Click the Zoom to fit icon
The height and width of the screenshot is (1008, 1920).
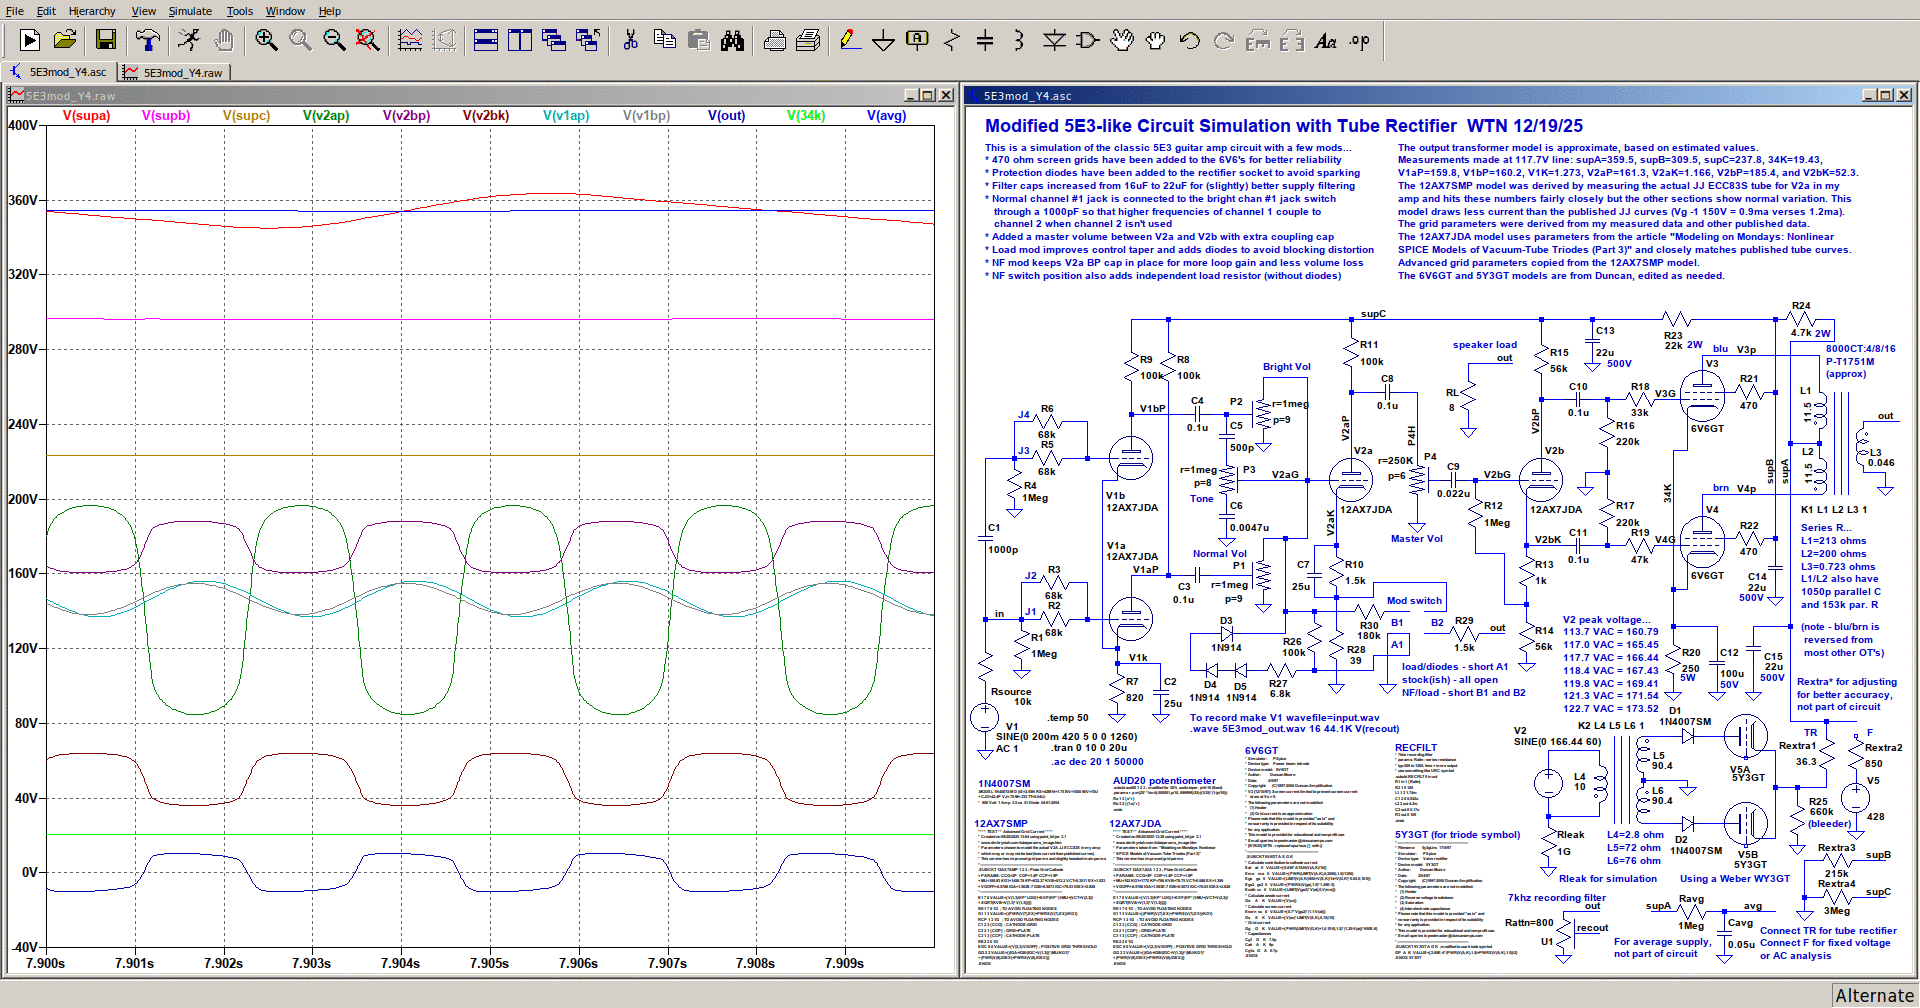click(368, 40)
